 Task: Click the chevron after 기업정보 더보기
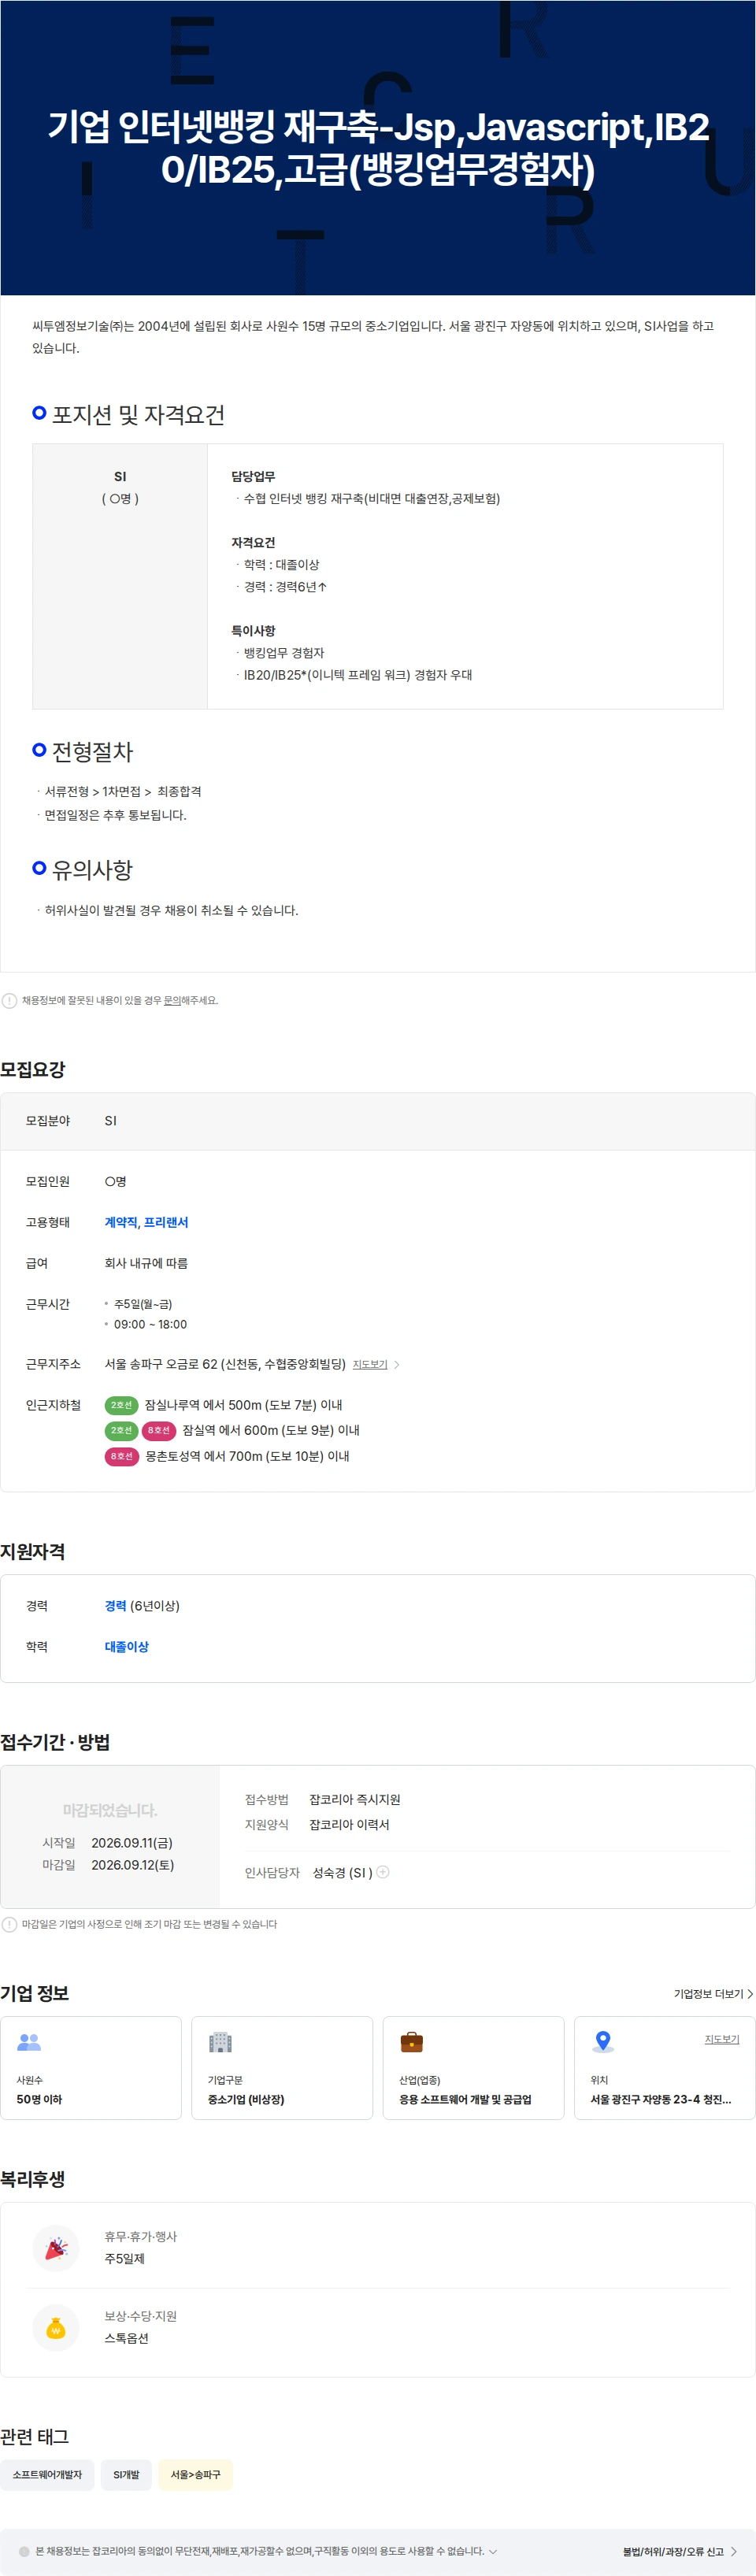click(x=750, y=1994)
